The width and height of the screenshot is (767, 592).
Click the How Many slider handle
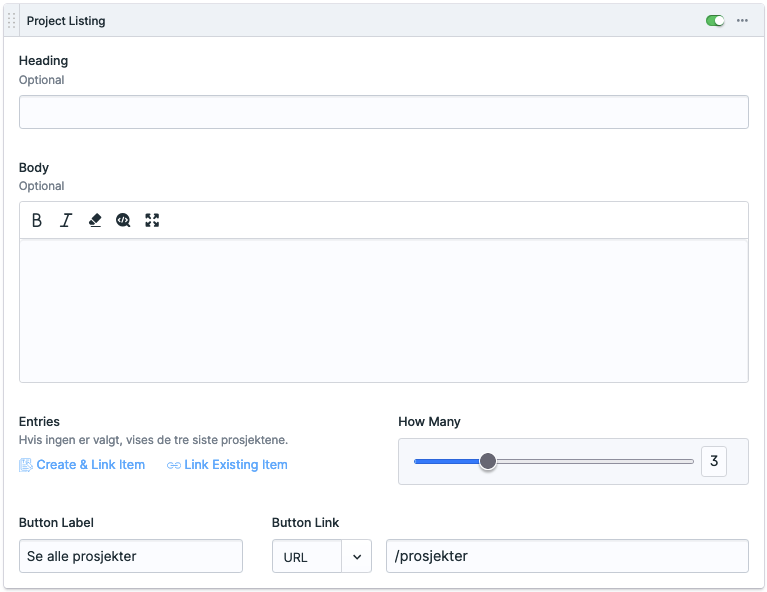(488, 461)
